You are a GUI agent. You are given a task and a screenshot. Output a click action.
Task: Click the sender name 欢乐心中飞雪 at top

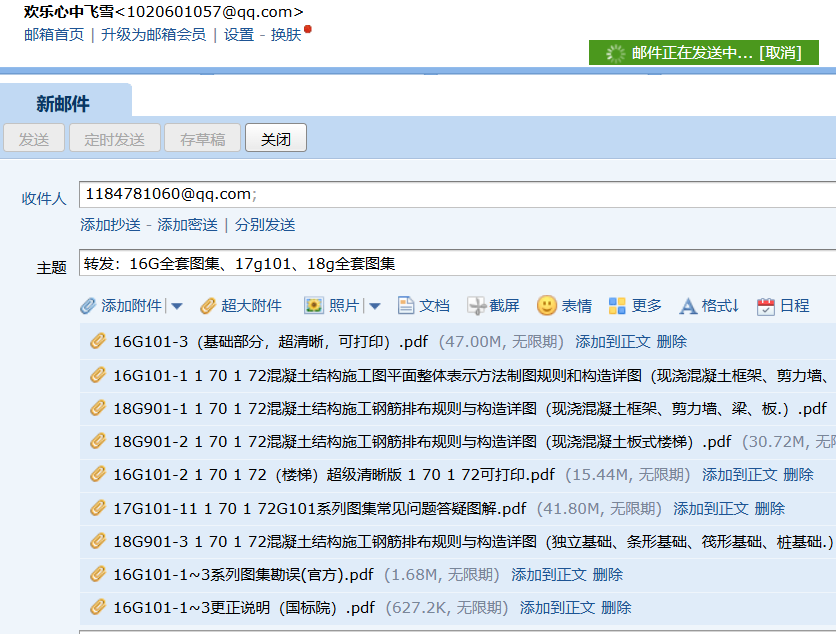69,11
